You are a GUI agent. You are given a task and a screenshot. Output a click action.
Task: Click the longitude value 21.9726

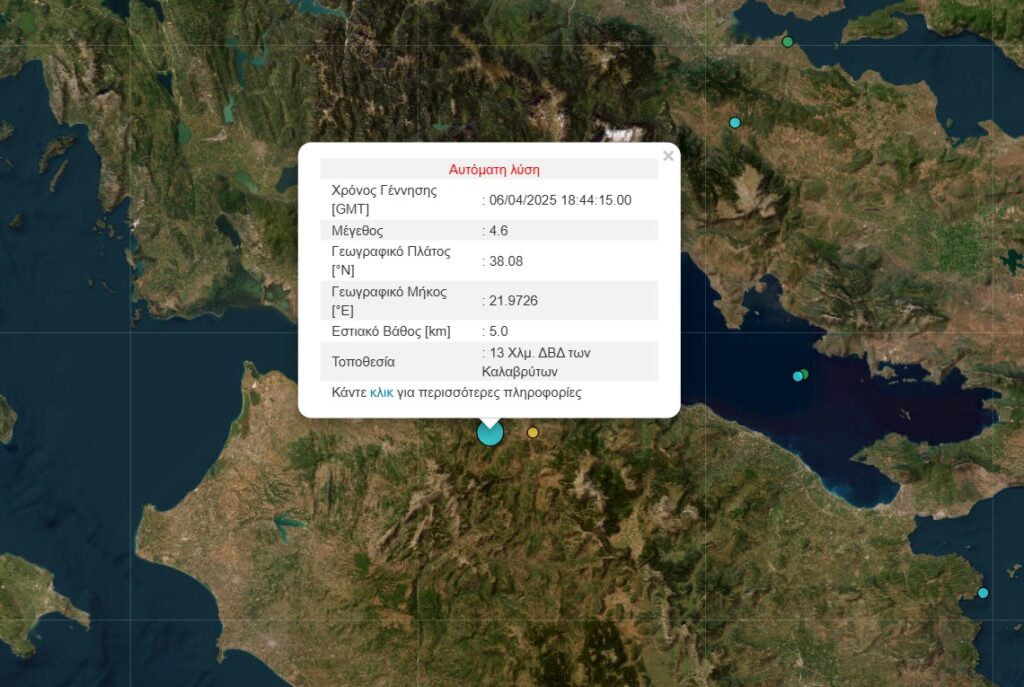coord(512,301)
